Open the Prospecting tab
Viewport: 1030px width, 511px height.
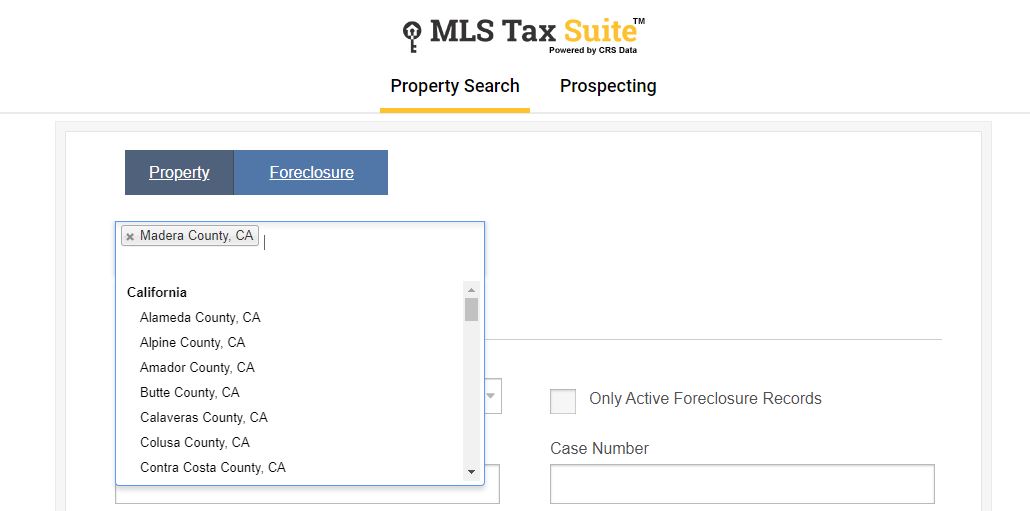coord(608,86)
